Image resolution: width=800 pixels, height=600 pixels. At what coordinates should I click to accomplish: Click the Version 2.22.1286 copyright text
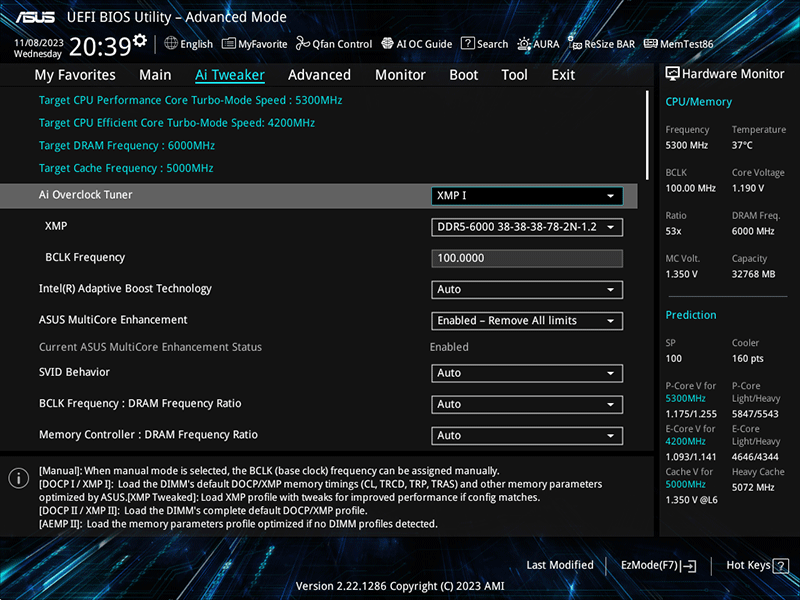click(400, 586)
